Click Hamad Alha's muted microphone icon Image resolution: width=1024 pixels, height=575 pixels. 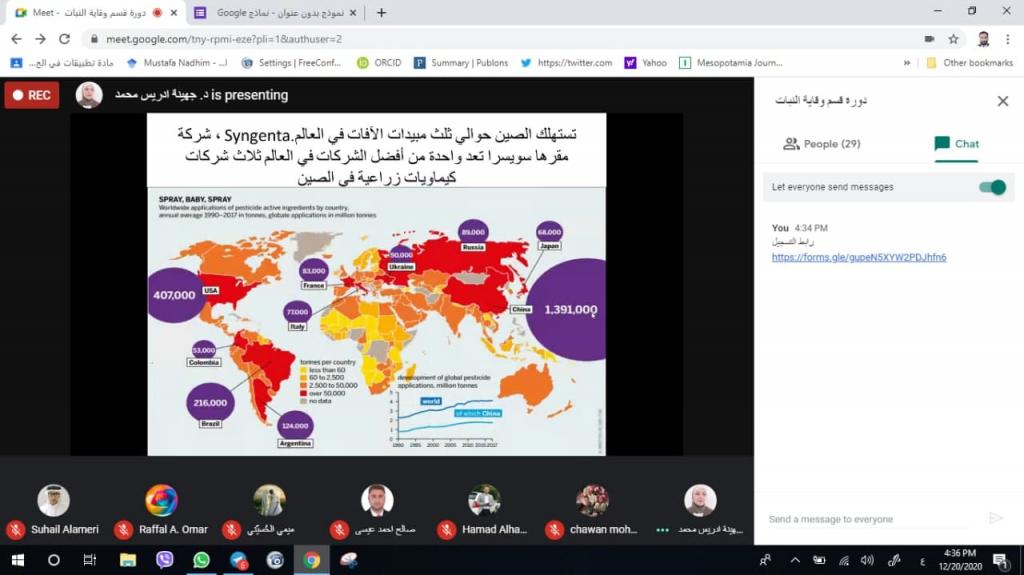pos(446,529)
